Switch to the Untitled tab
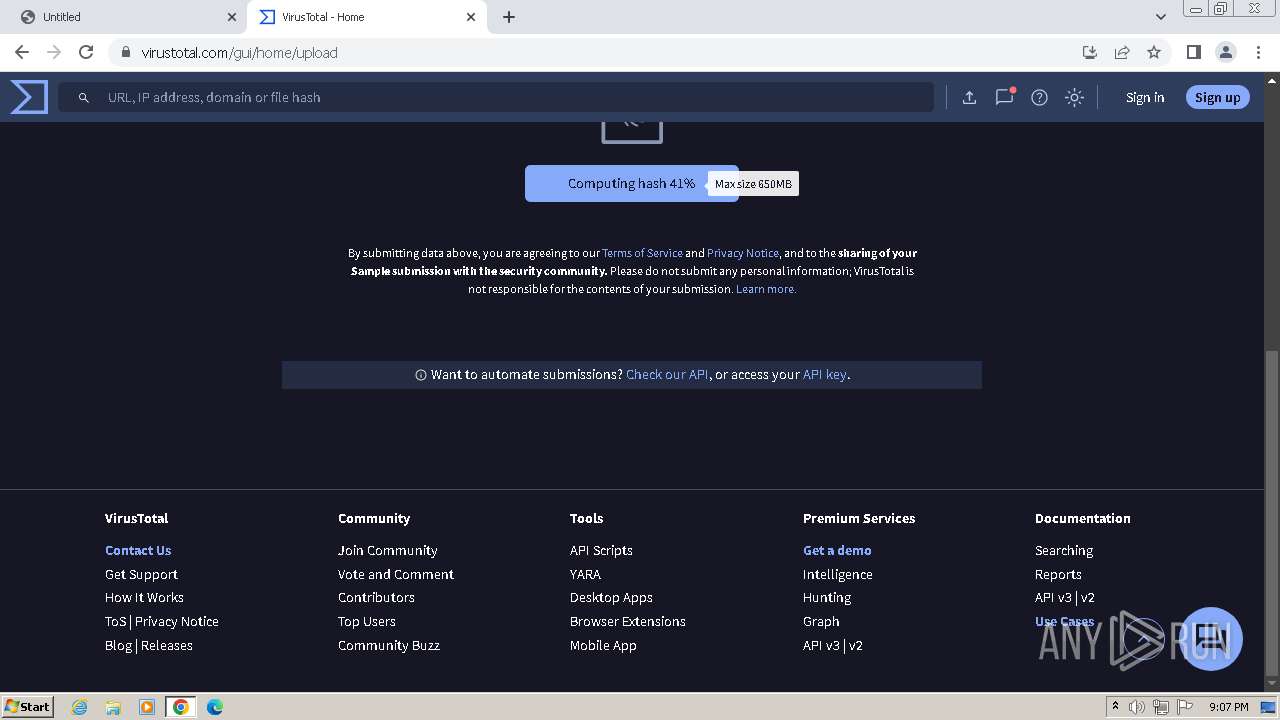This screenshot has width=1280, height=720. tap(124, 17)
